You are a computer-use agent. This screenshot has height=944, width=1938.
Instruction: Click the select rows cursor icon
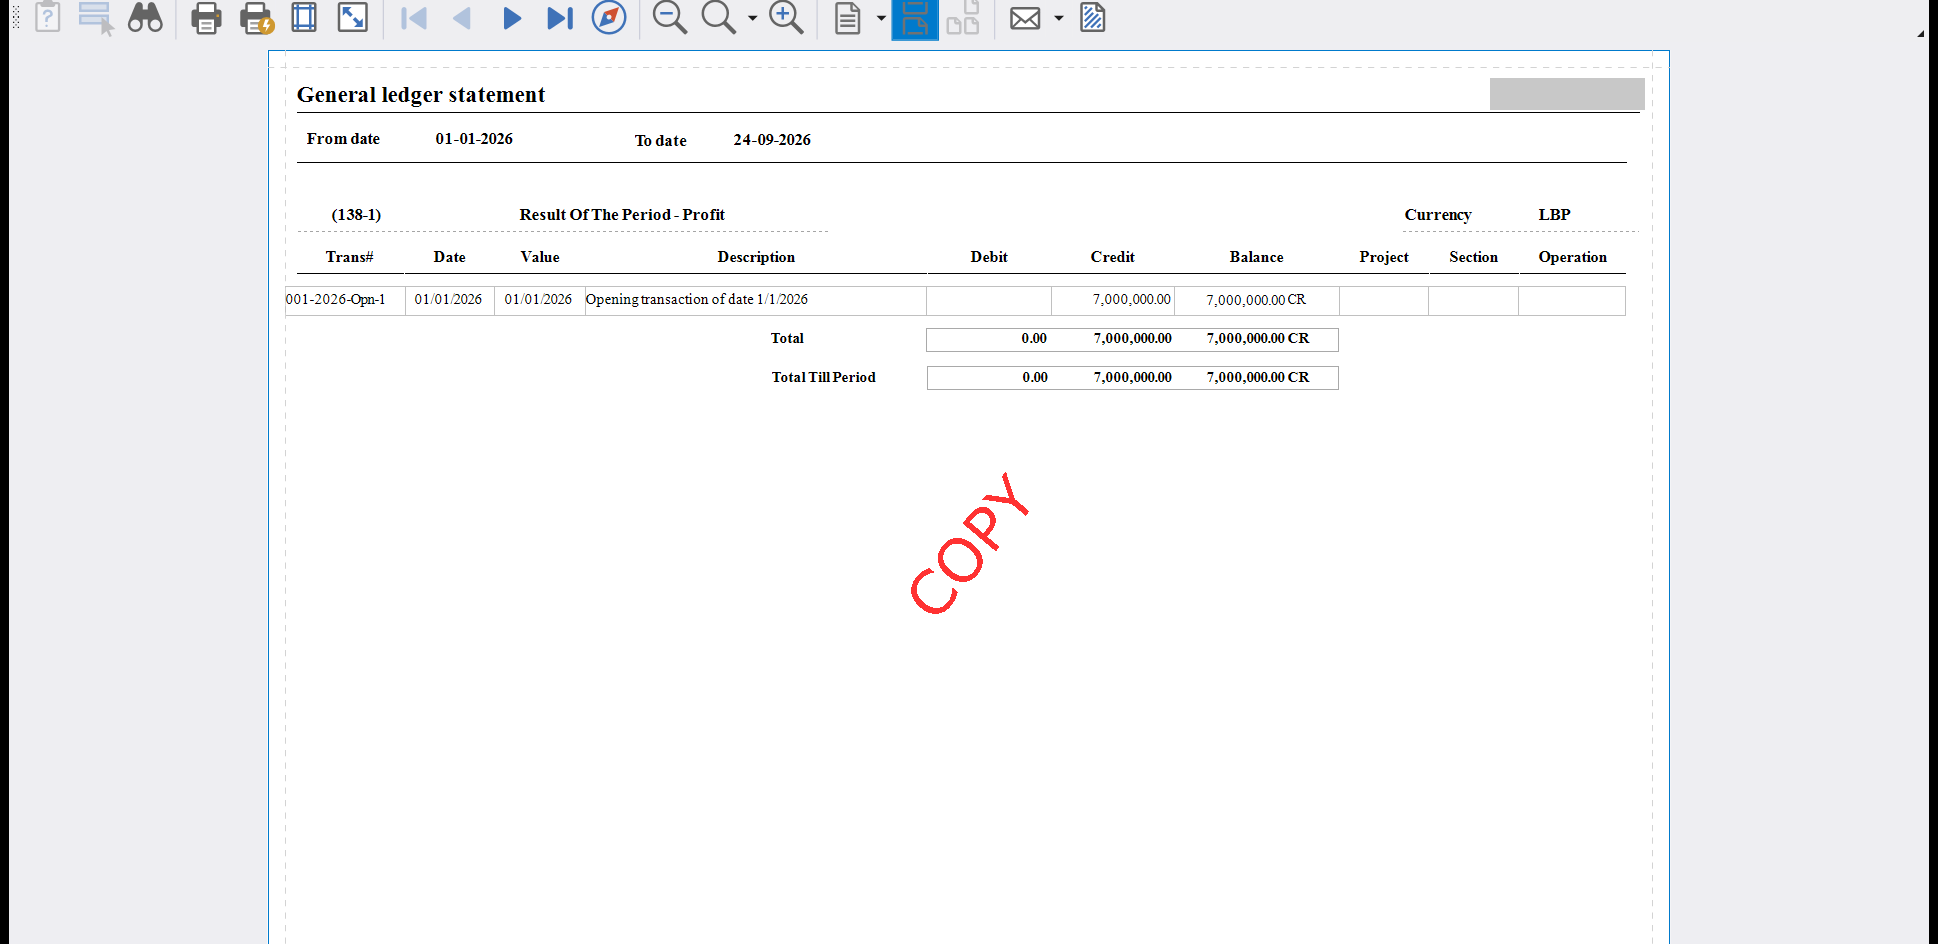pos(96,19)
